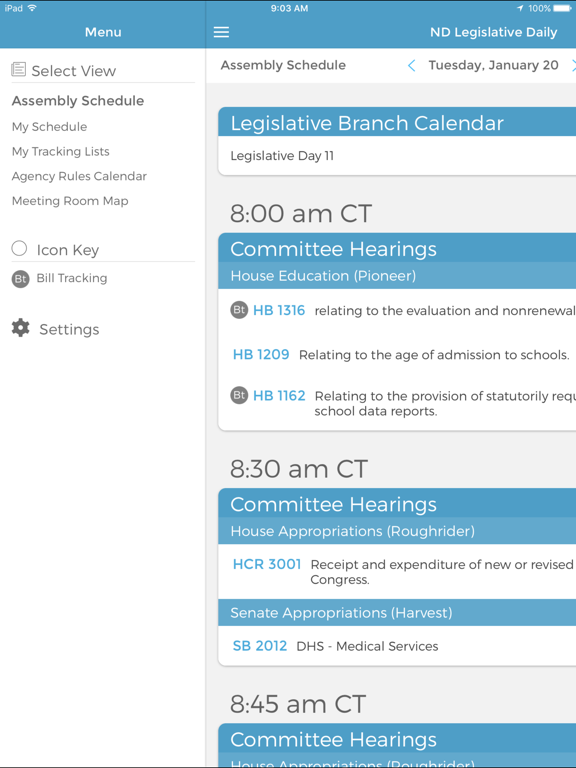Image resolution: width=576 pixels, height=768 pixels.
Task: Select the Icon Key circle
Action: [x=19, y=248]
